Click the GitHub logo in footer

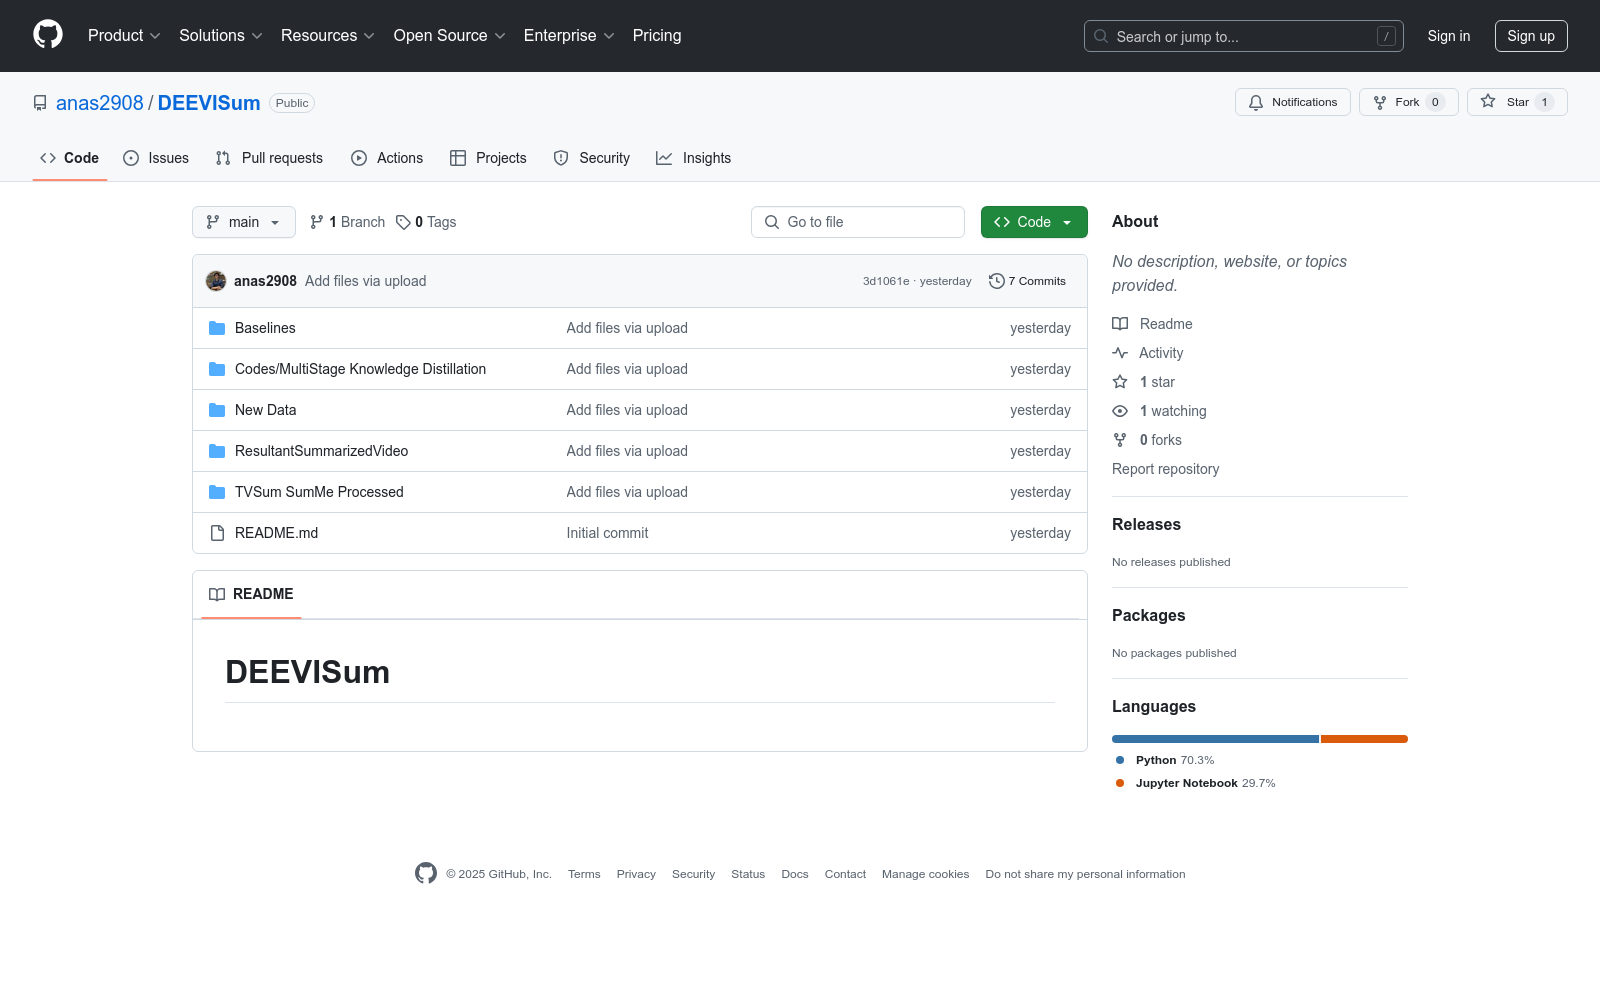(426, 873)
